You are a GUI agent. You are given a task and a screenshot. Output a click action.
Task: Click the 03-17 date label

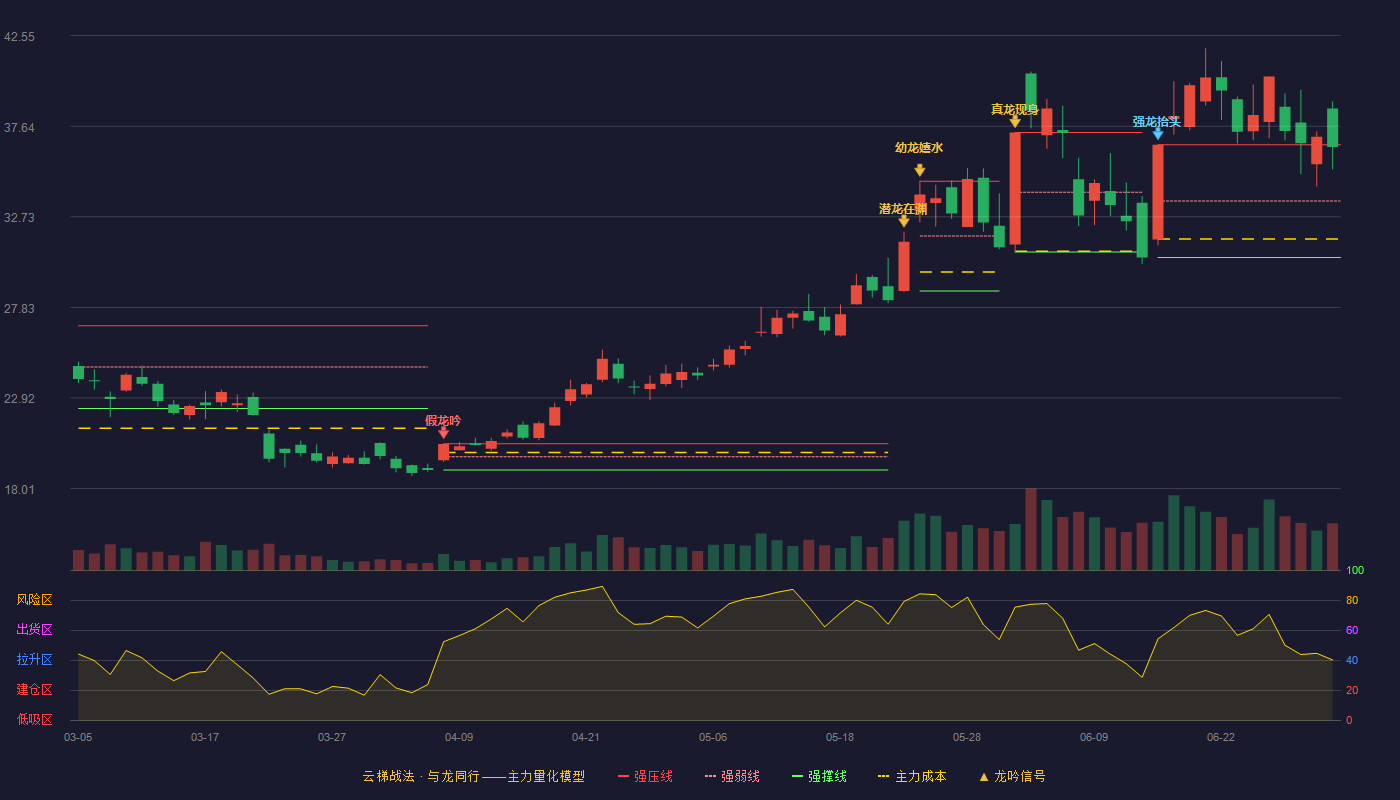pos(205,737)
